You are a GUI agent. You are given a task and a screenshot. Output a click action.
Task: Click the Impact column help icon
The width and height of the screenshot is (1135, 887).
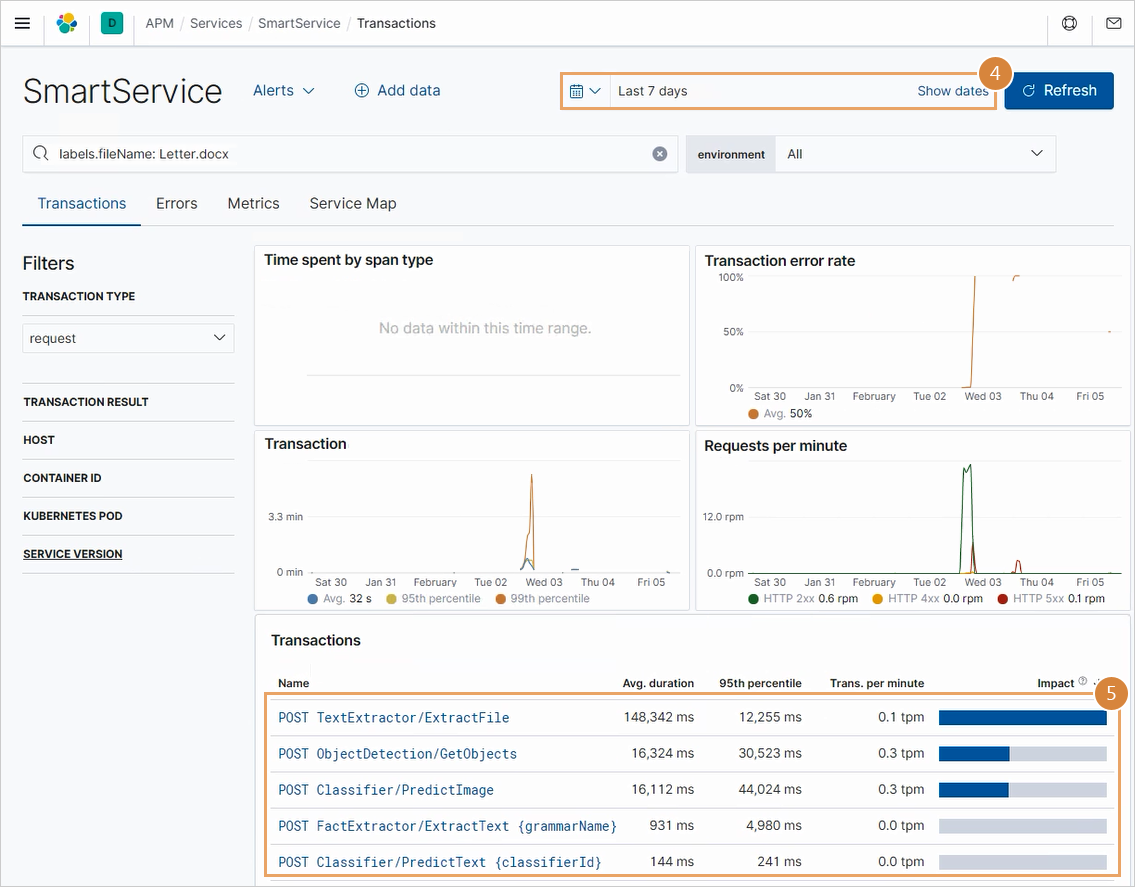1082,682
